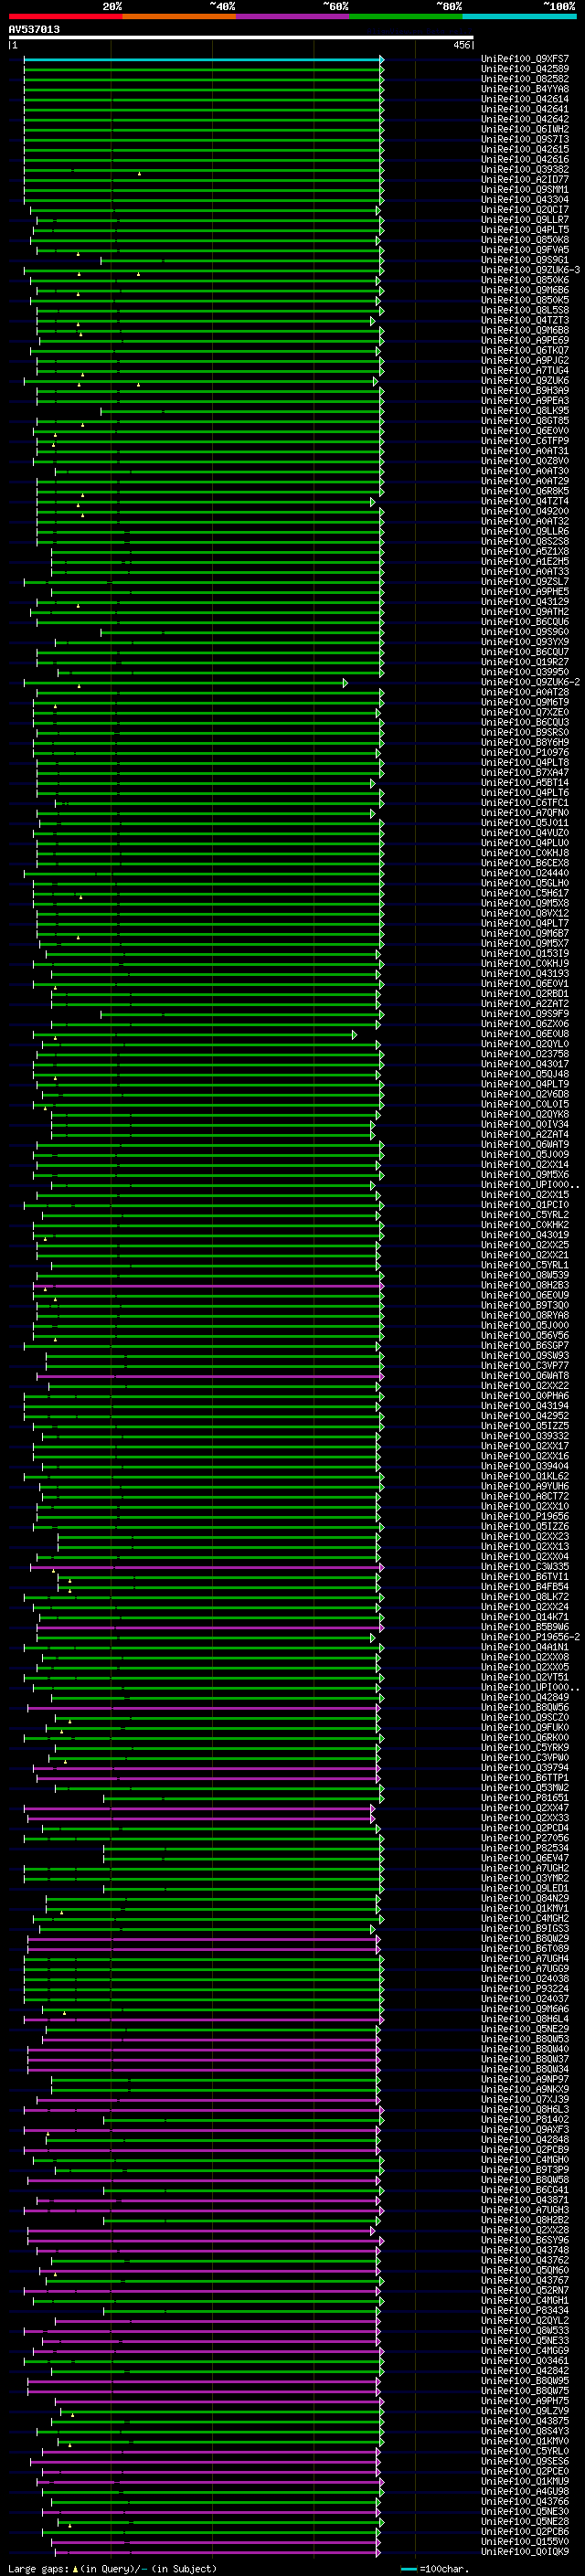585x2576 pixels.
Task: Open hit label UniRef100_Q9ZUK6-2
Action: click(x=531, y=682)
